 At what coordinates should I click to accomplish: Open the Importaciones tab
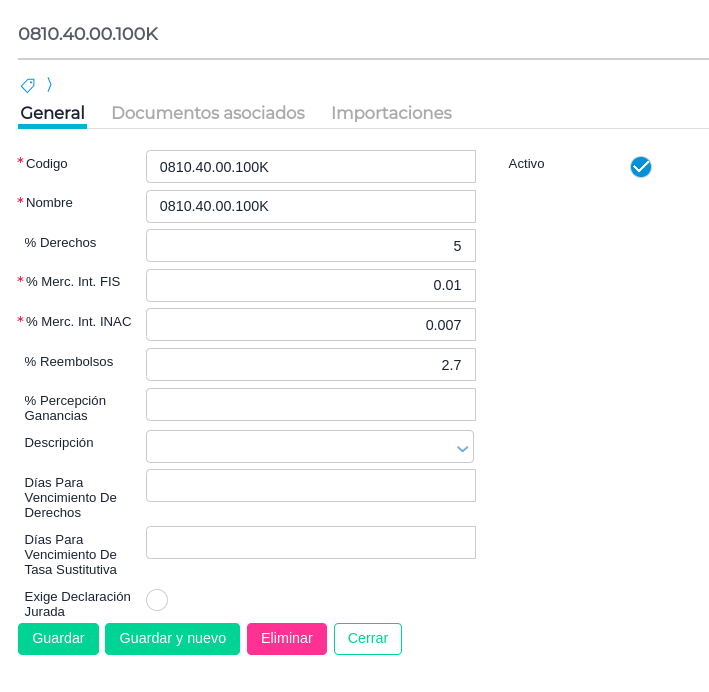point(391,113)
